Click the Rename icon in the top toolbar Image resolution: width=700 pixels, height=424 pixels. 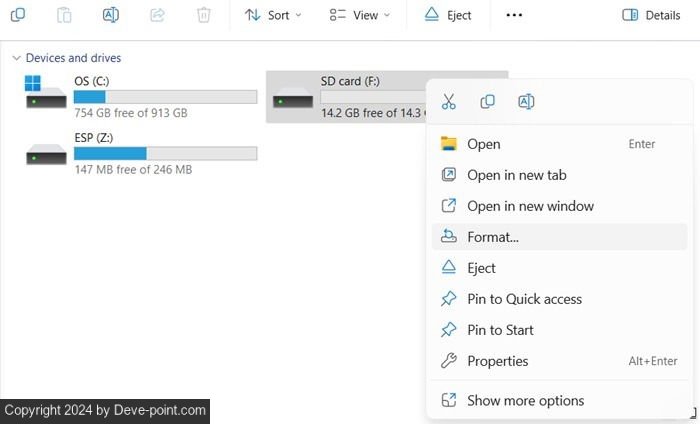[111, 15]
